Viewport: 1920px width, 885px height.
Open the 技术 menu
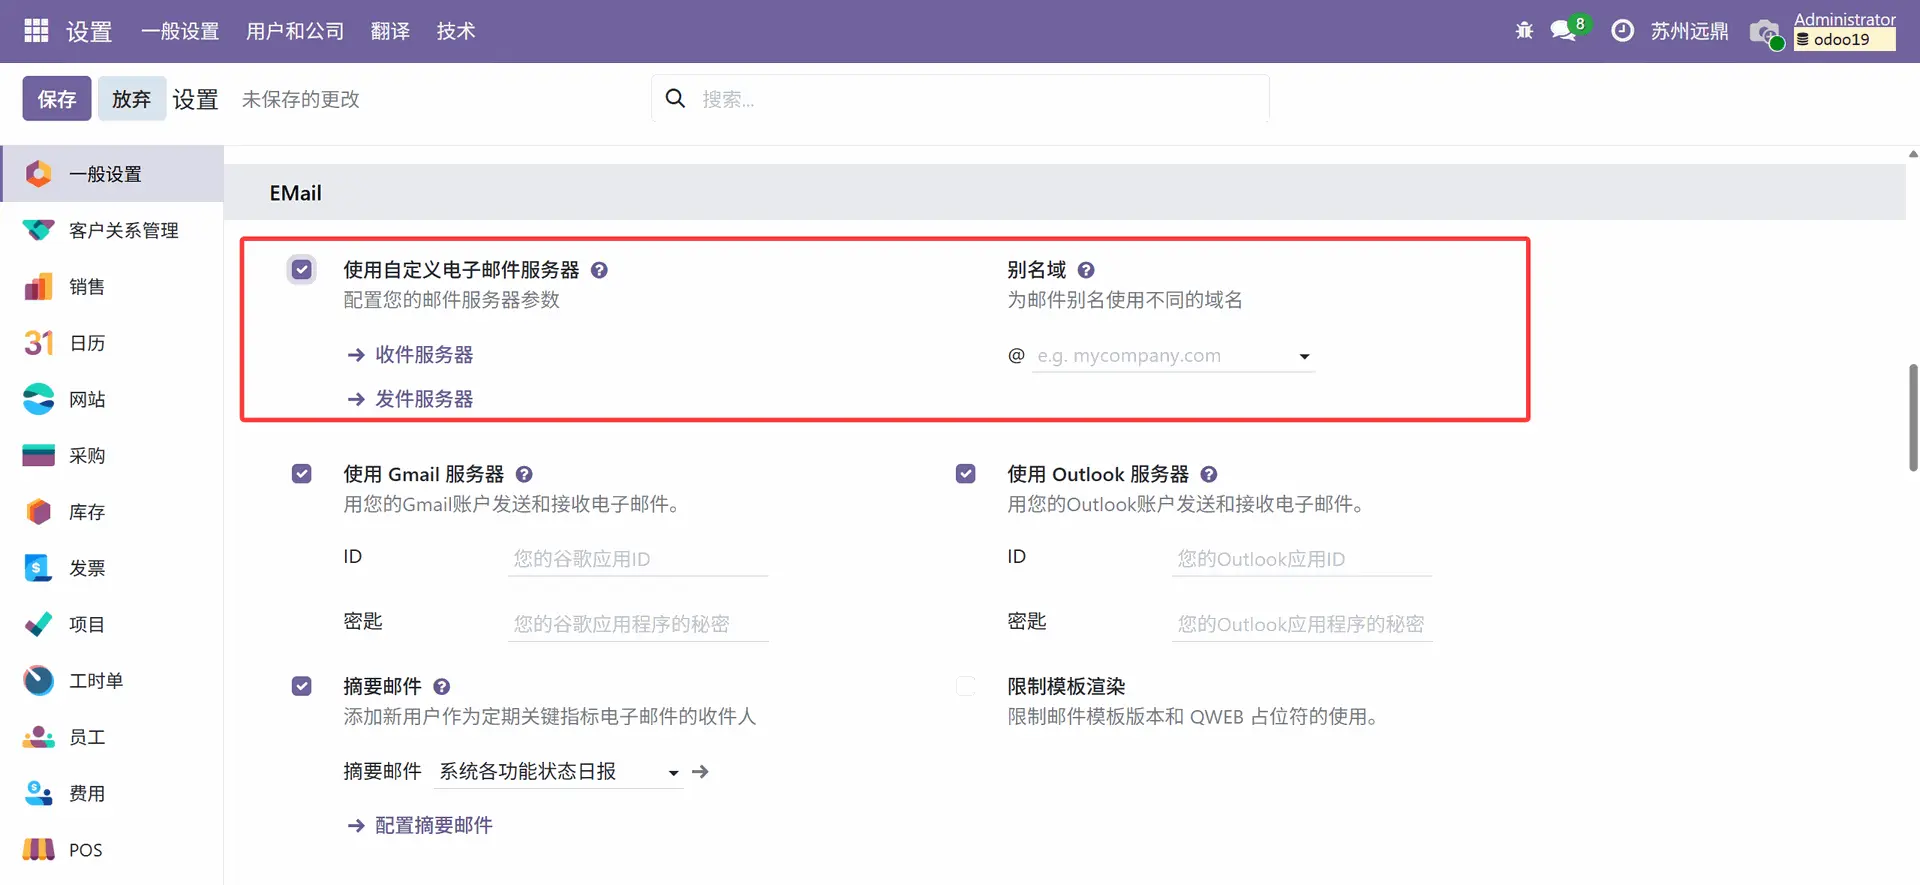[456, 31]
